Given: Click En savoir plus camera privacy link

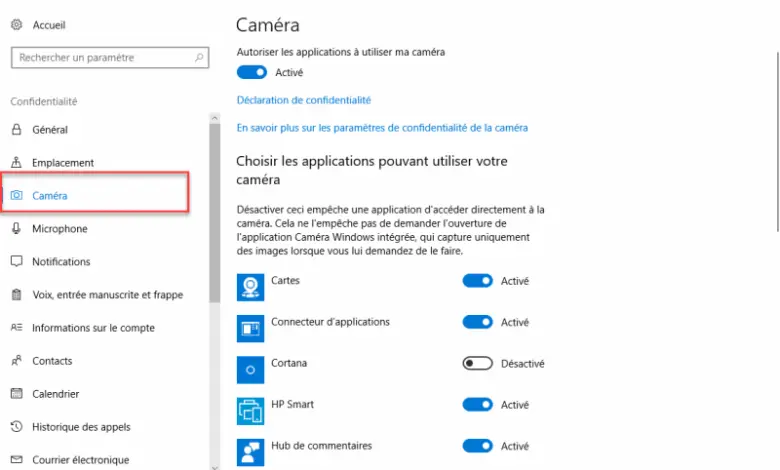Looking at the screenshot, I should 382,128.
